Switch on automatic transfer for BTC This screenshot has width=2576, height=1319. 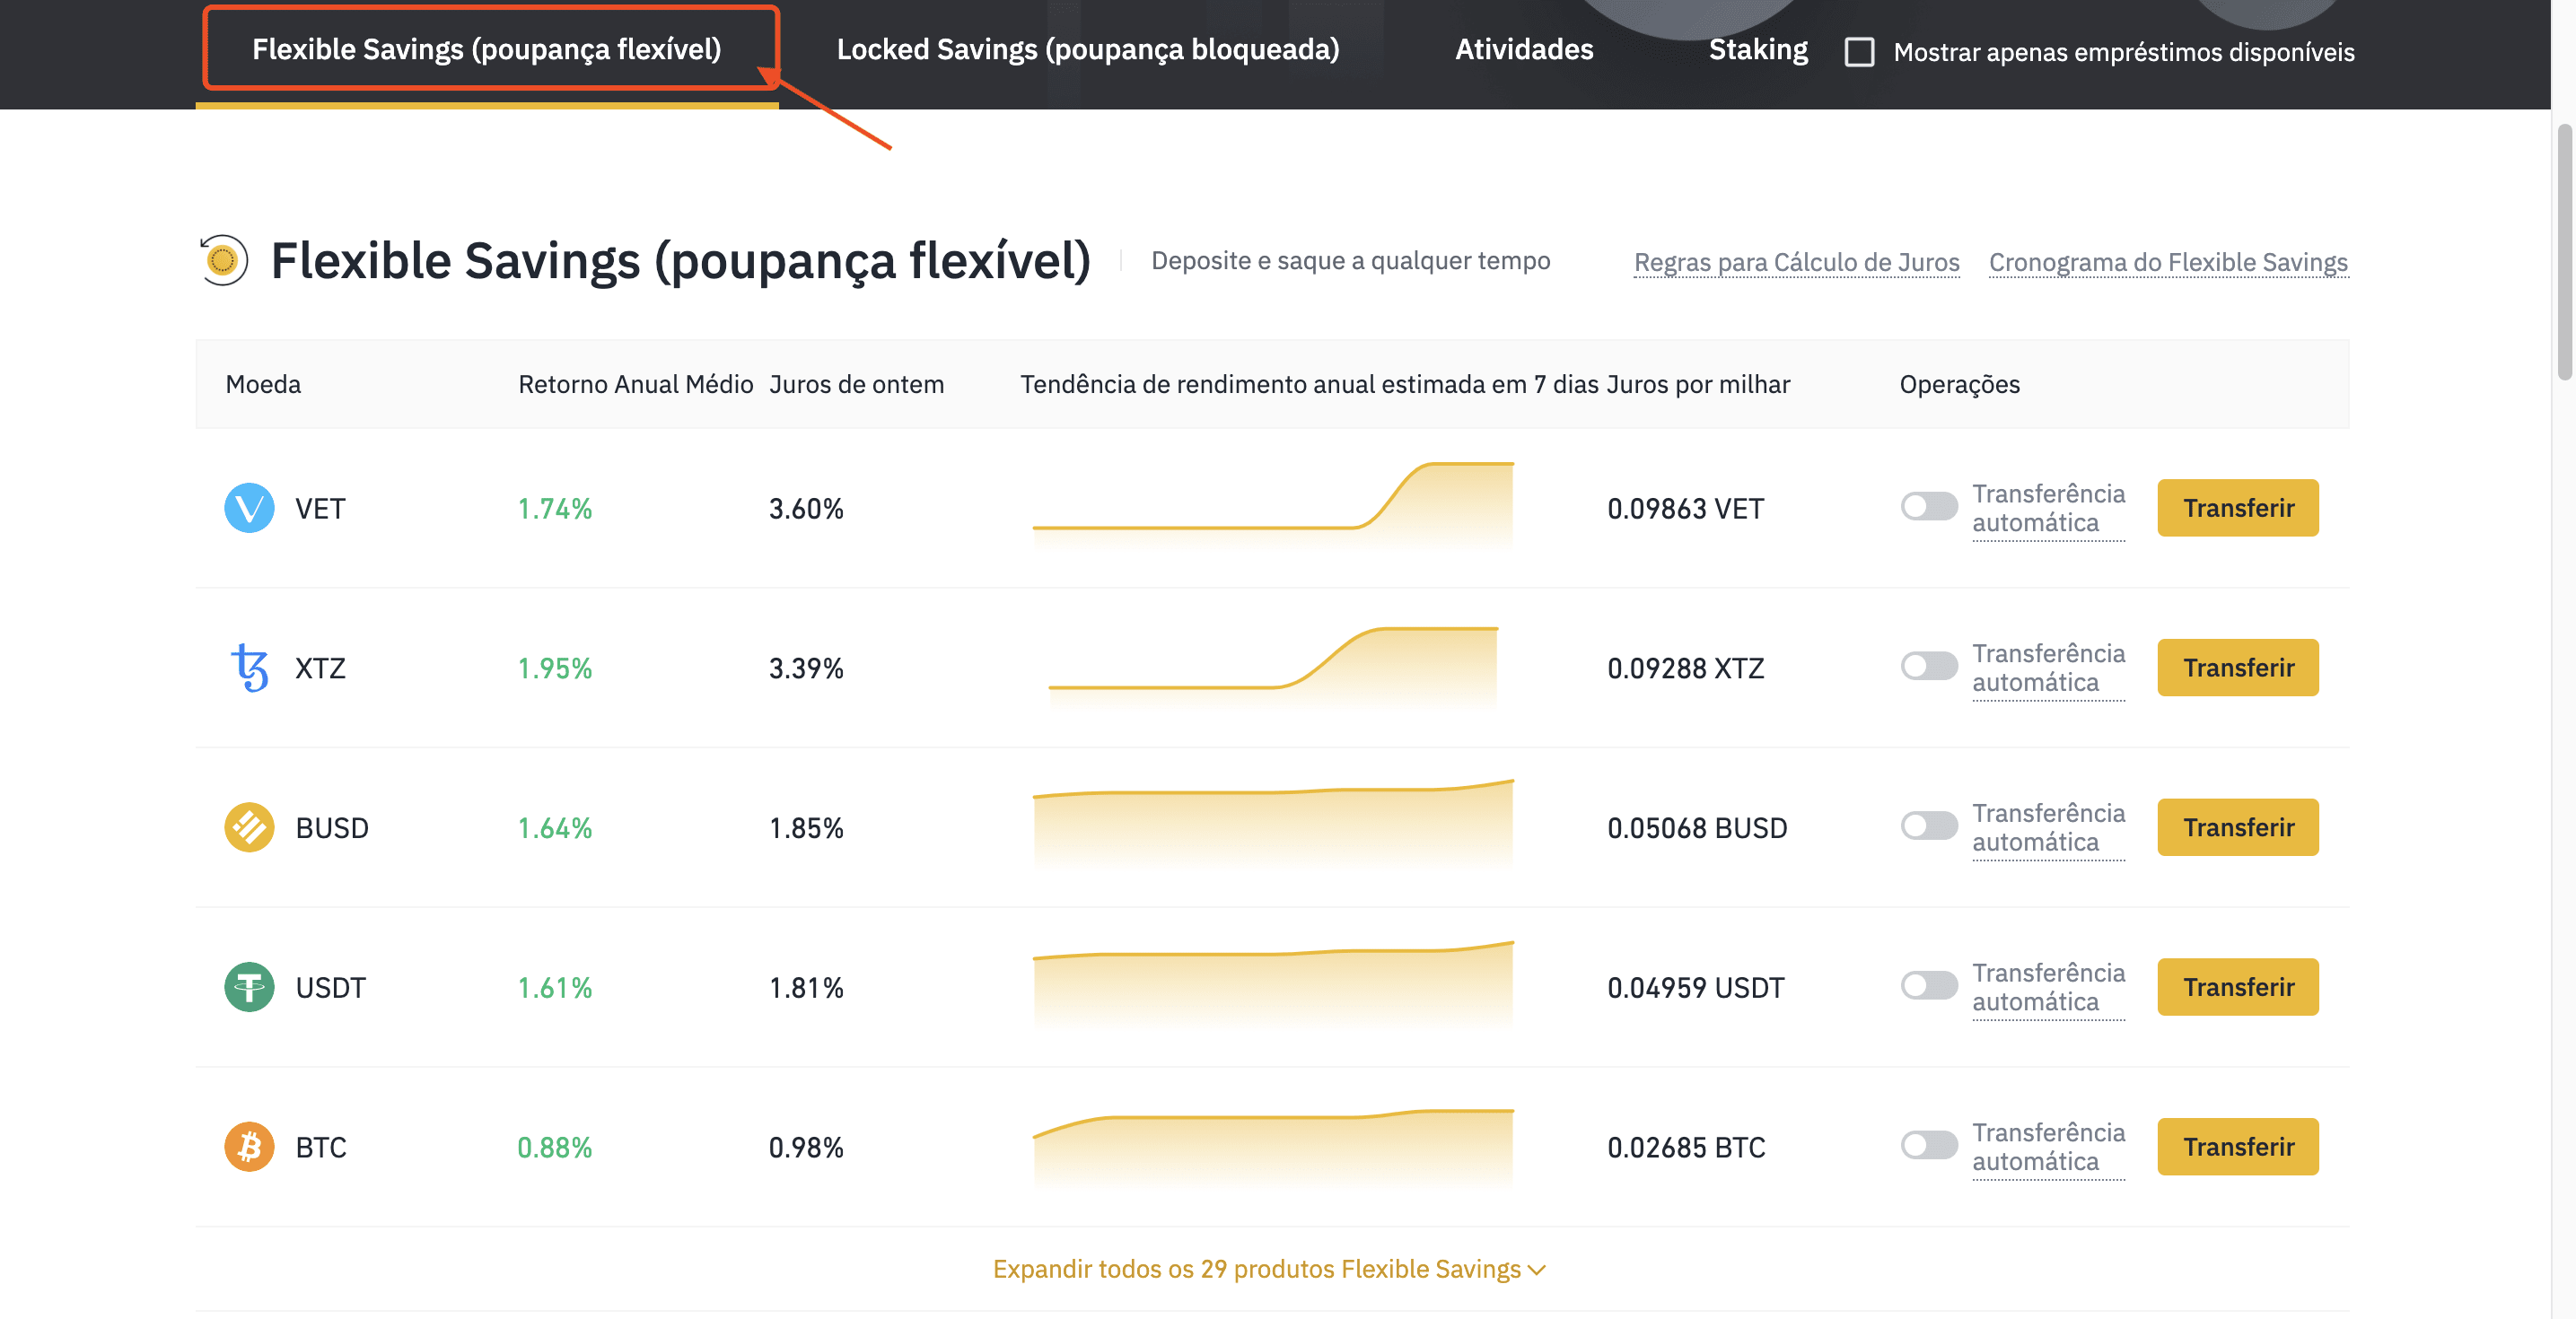pos(1929,1146)
